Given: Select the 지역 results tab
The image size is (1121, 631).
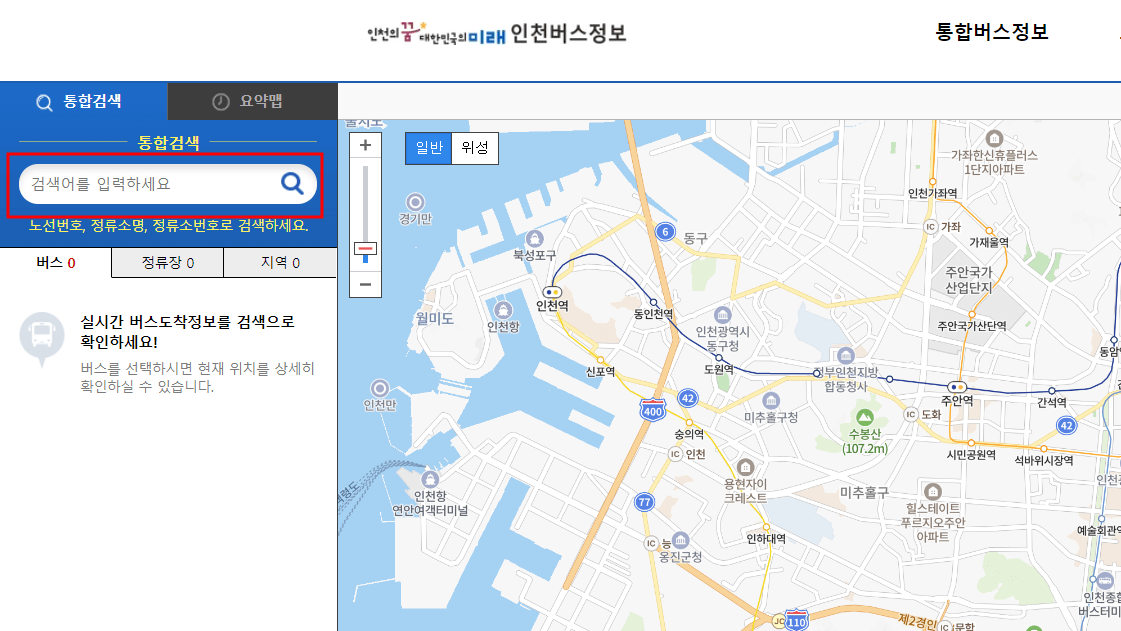Looking at the screenshot, I should 280,262.
